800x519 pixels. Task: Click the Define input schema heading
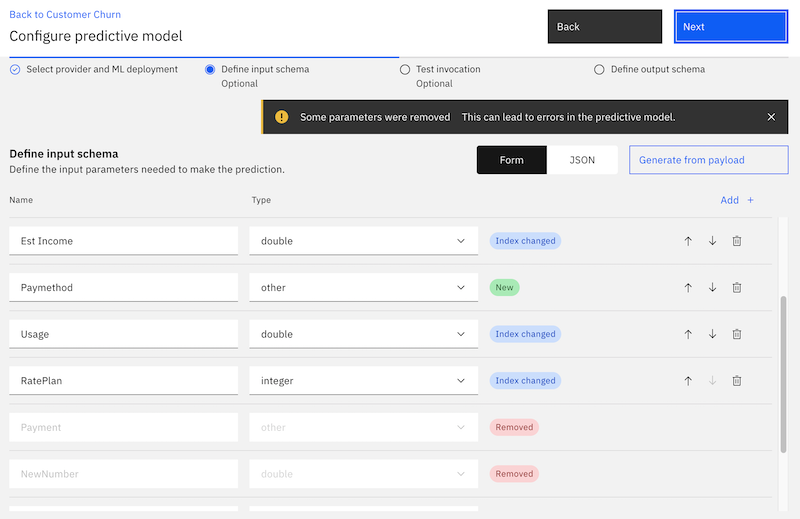coord(64,154)
